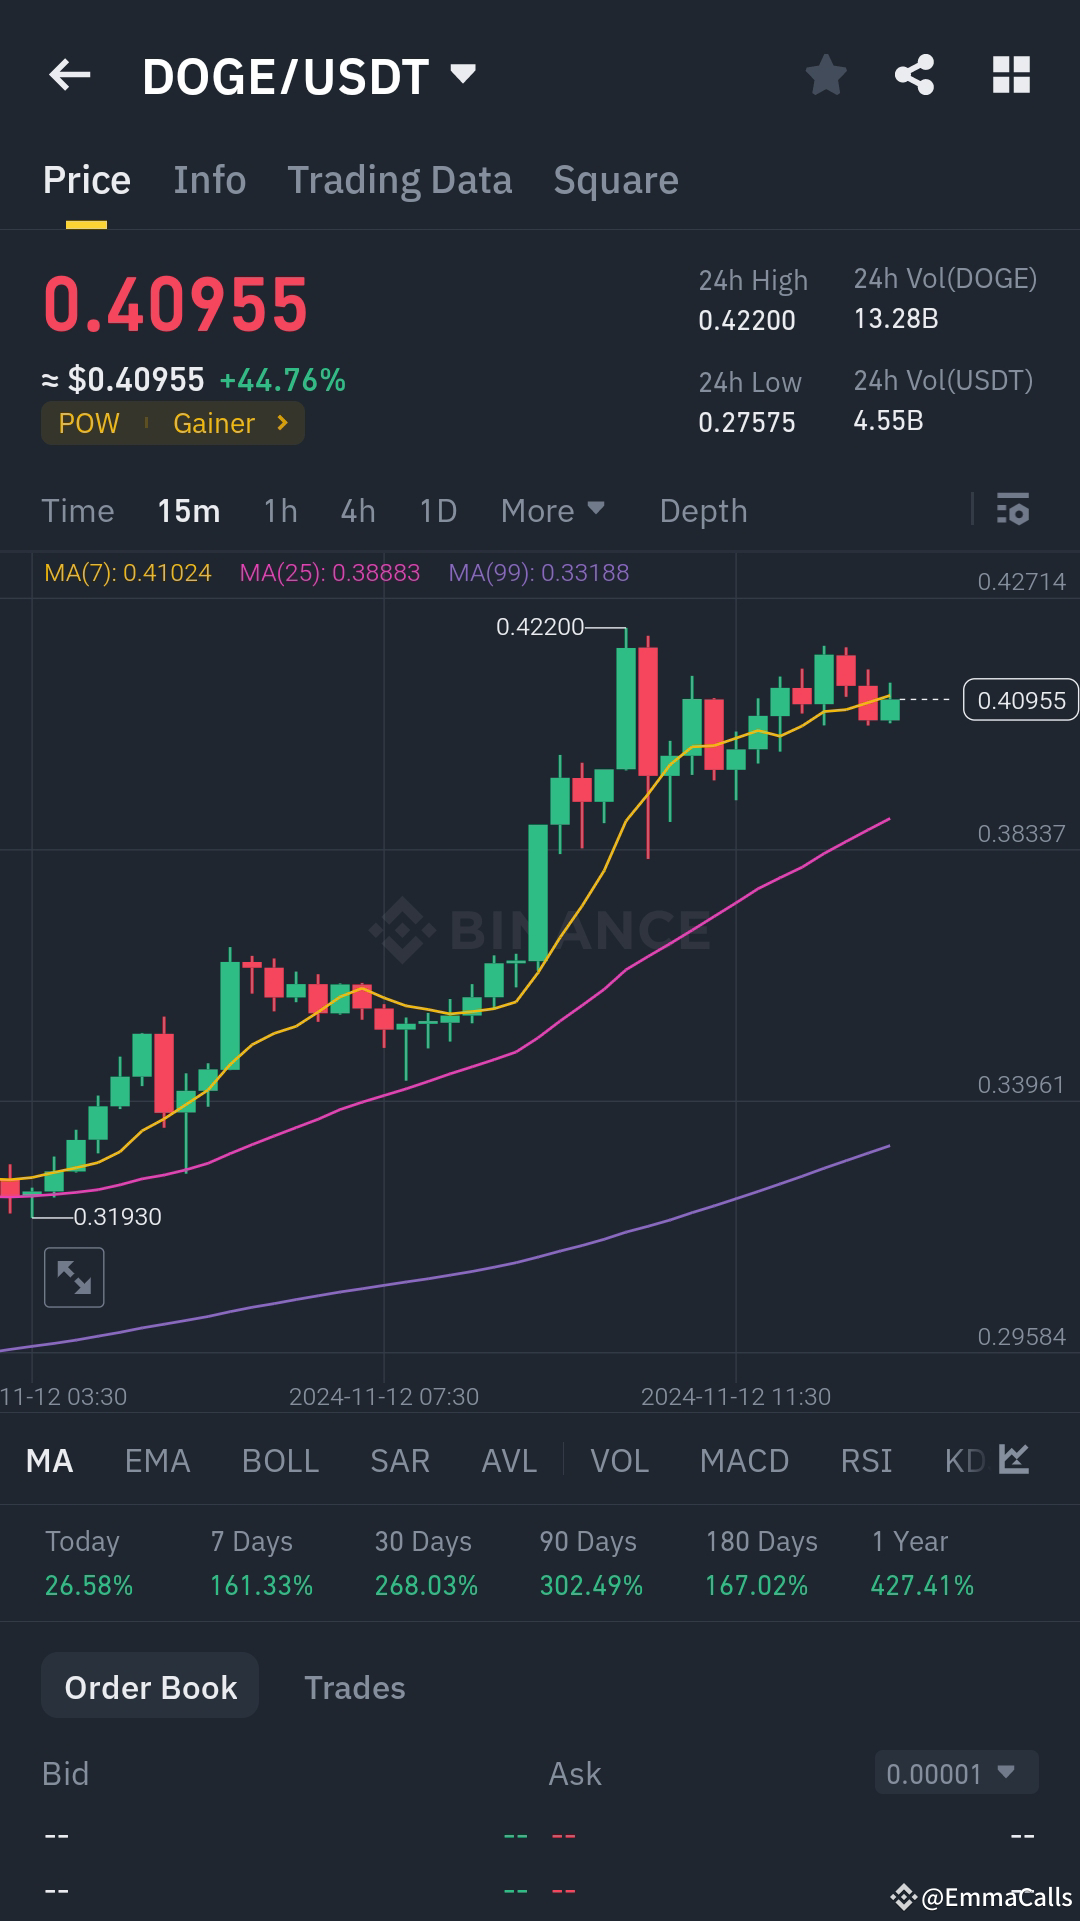
Task: Expand chart to fullscreen with arrows icon
Action: (x=74, y=1277)
